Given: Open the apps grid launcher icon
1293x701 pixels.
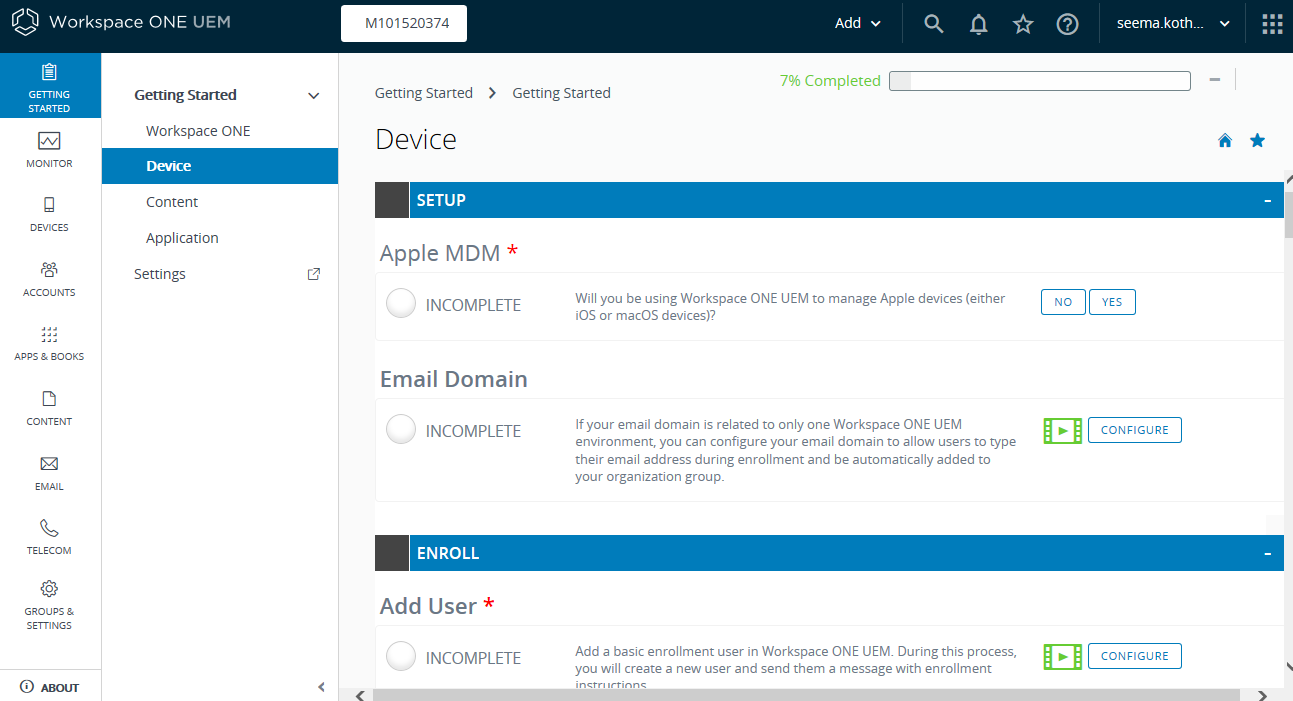Looking at the screenshot, I should pos(1272,24).
